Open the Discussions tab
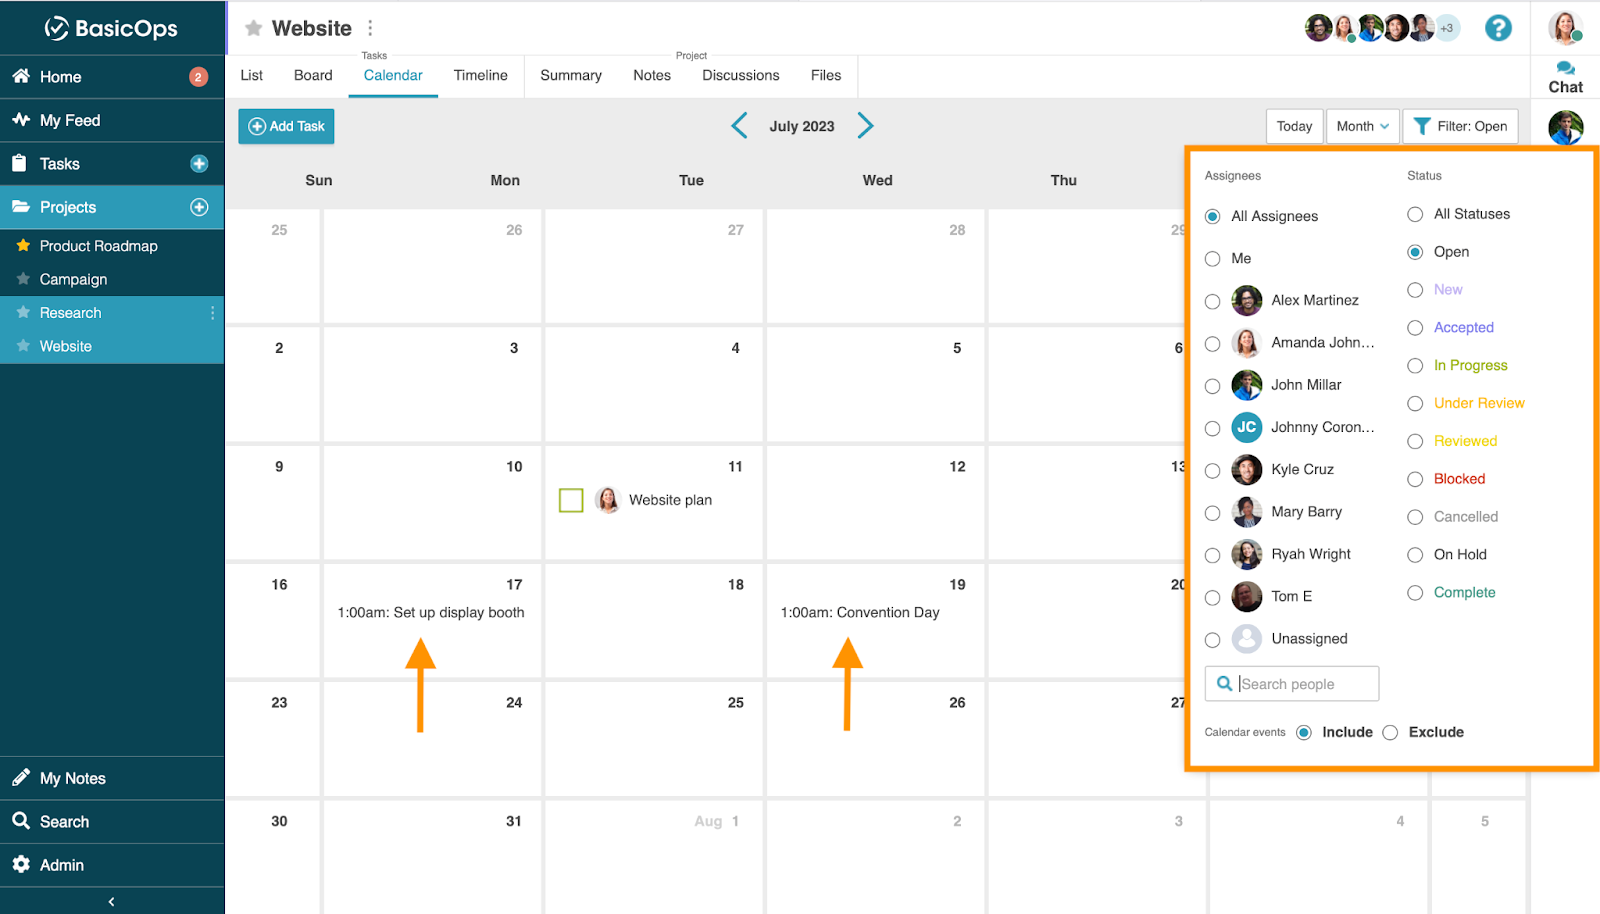 click(740, 75)
